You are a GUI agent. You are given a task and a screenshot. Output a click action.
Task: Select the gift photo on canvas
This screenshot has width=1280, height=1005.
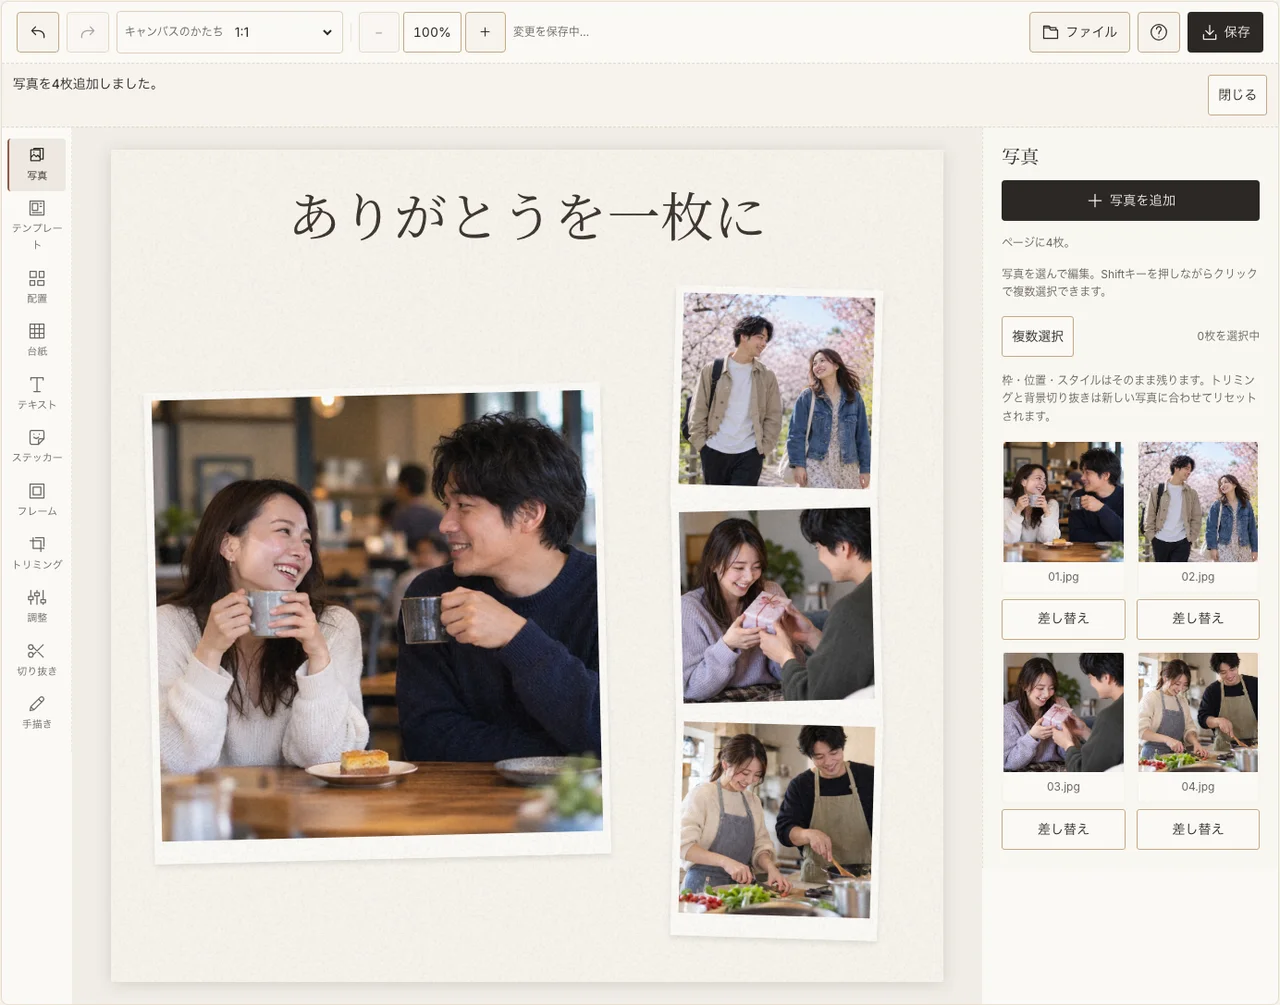click(777, 605)
